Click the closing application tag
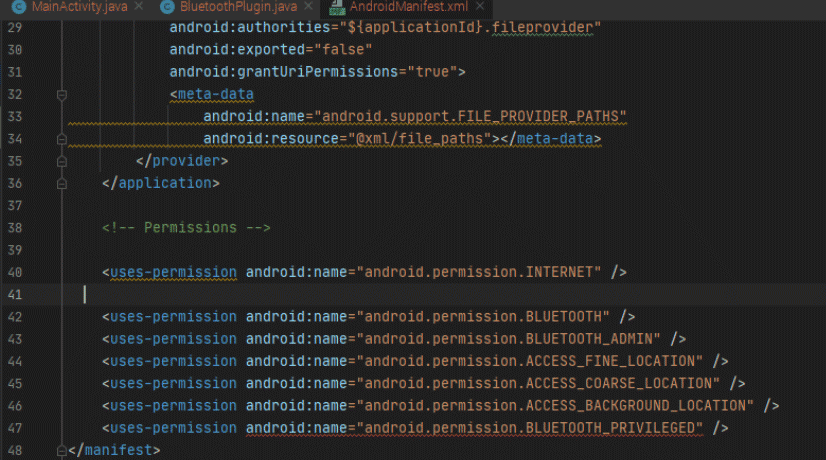 tap(161, 183)
